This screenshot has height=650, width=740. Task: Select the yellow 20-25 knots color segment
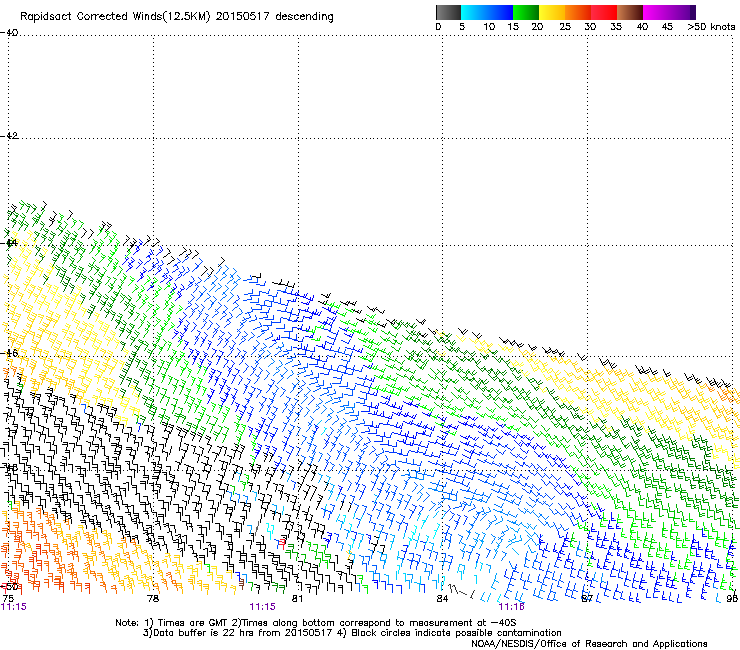[x=552, y=12]
